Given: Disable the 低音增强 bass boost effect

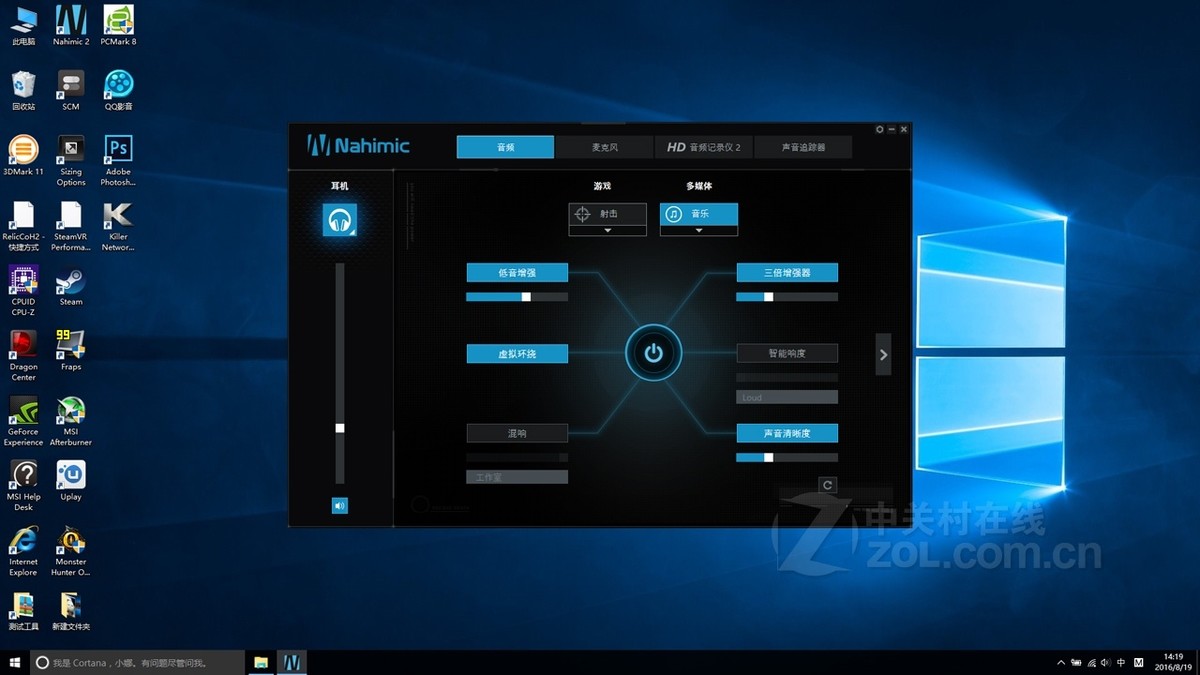Looking at the screenshot, I should coord(516,271).
